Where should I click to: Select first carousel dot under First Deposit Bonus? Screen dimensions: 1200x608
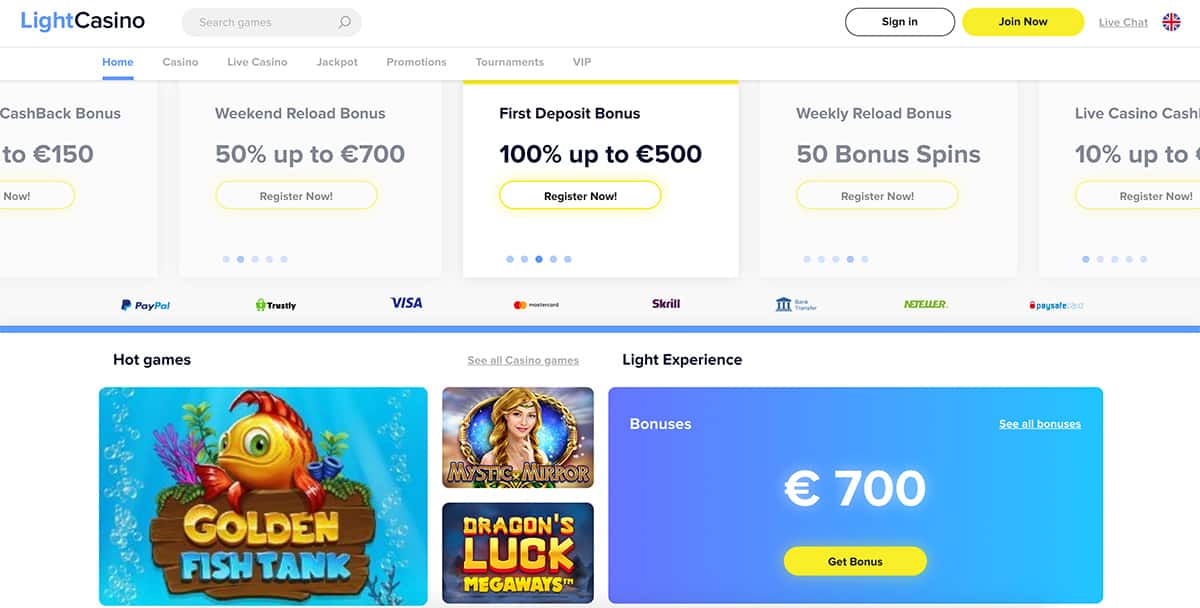point(510,259)
